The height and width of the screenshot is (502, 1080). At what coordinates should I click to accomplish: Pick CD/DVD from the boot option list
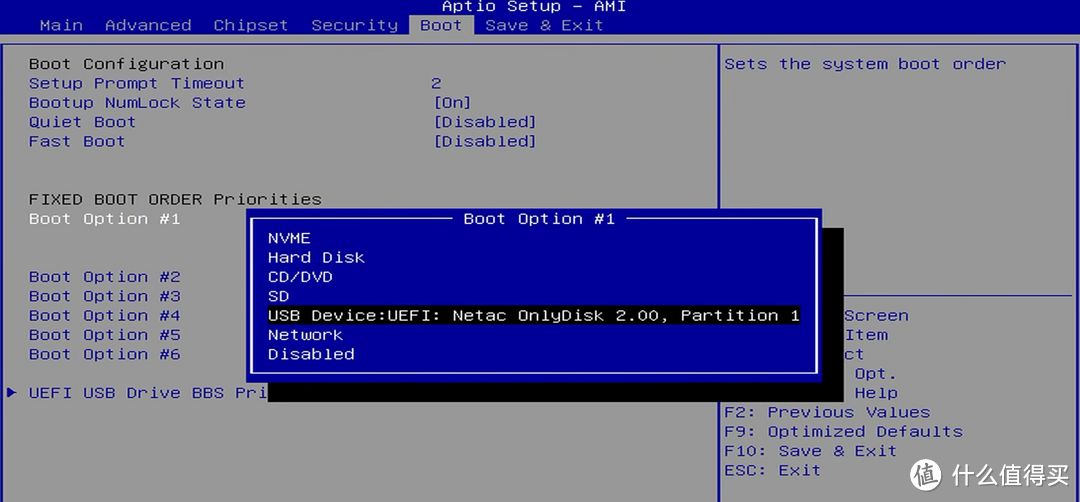300,277
